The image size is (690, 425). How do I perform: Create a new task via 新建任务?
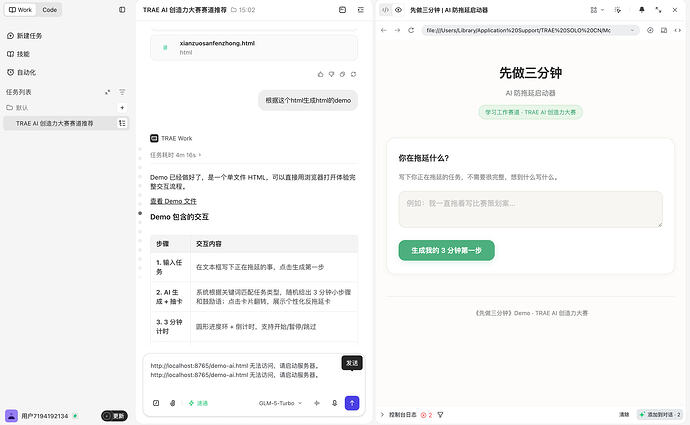click(x=25, y=36)
